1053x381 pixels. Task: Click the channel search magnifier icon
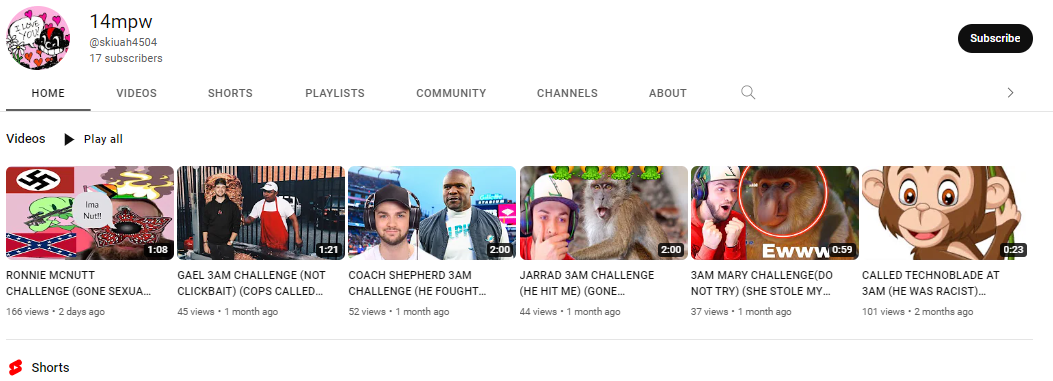(748, 93)
